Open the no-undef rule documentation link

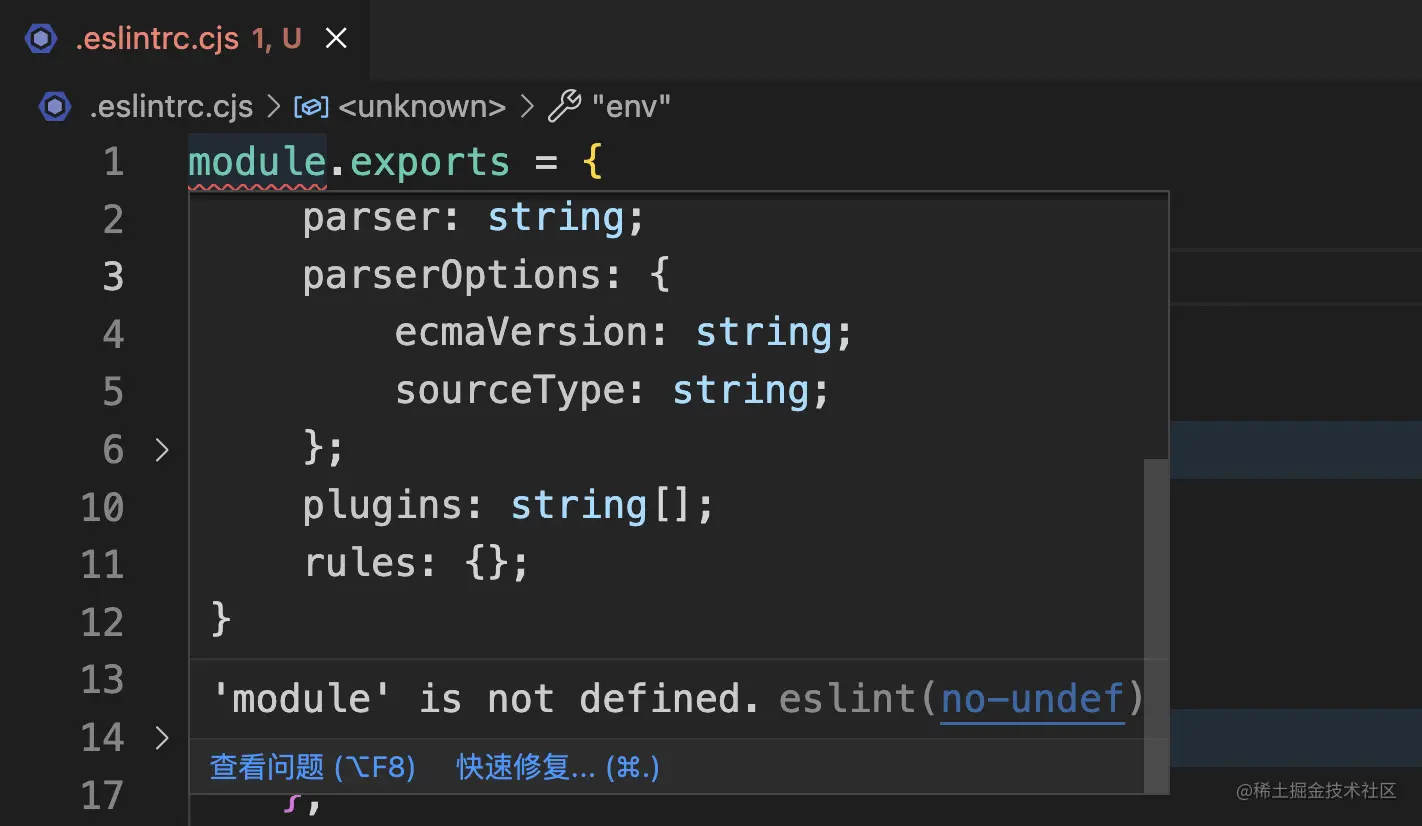click(x=1033, y=698)
